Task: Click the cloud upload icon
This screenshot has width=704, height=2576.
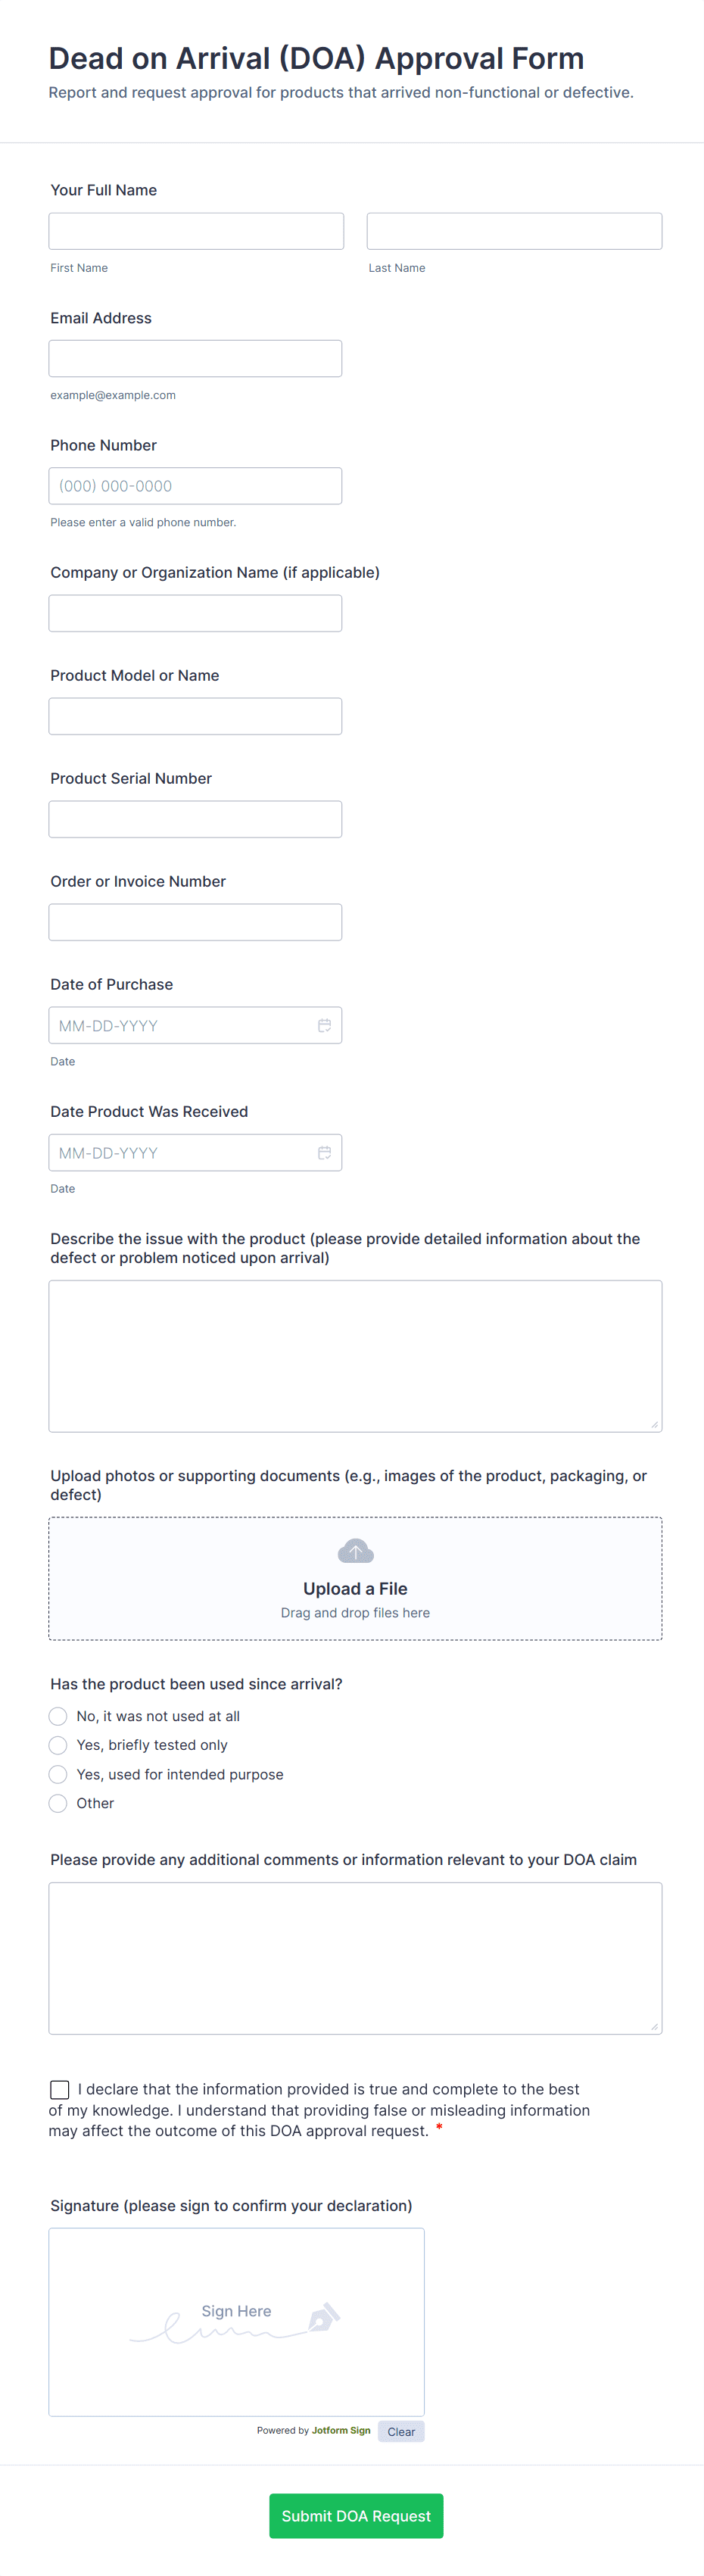Action: pyautogui.click(x=355, y=1551)
